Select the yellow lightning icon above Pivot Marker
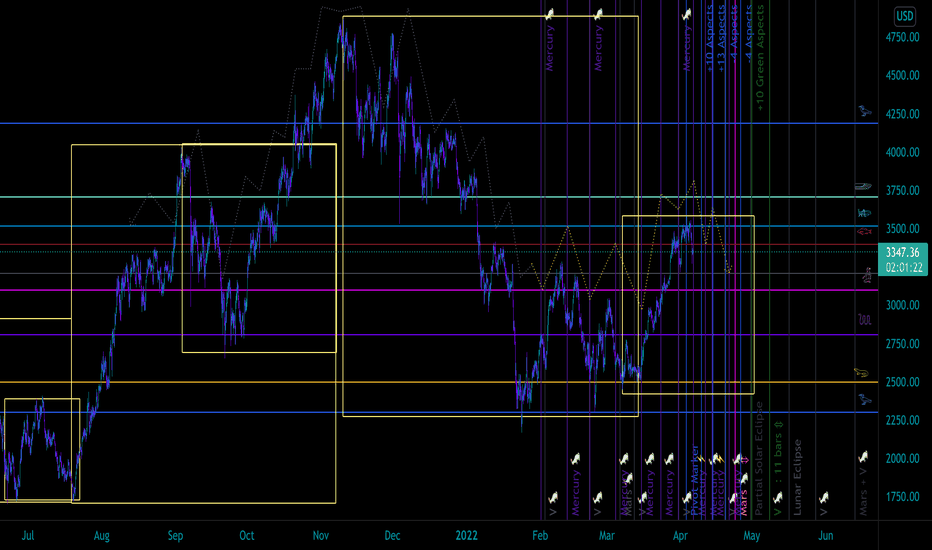The height and width of the screenshot is (550, 932). (700, 459)
